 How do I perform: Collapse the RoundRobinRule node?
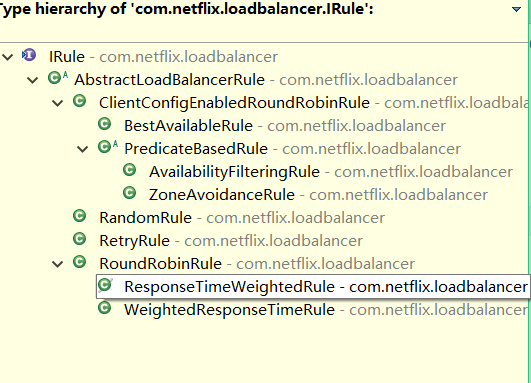point(58,264)
